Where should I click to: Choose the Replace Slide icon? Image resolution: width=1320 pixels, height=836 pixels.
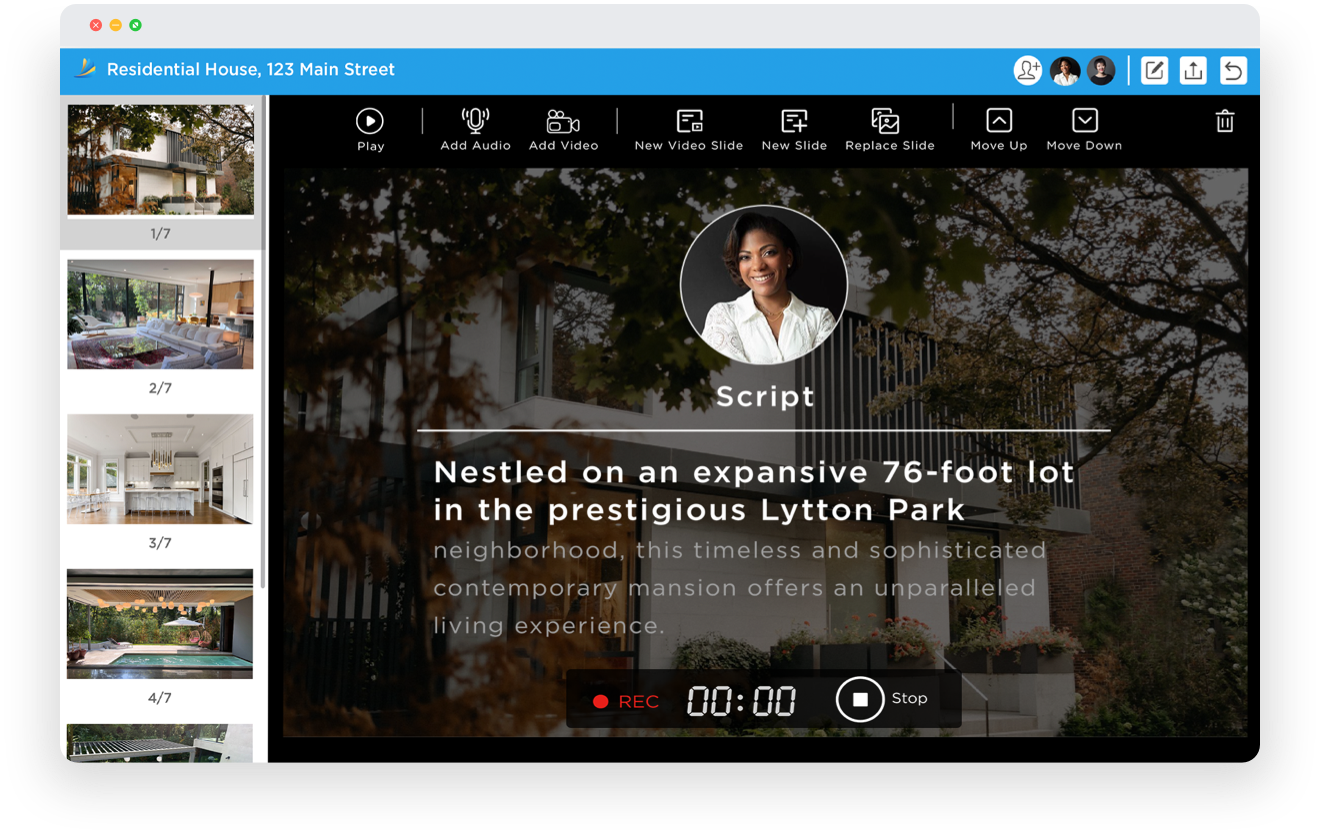click(x=889, y=130)
